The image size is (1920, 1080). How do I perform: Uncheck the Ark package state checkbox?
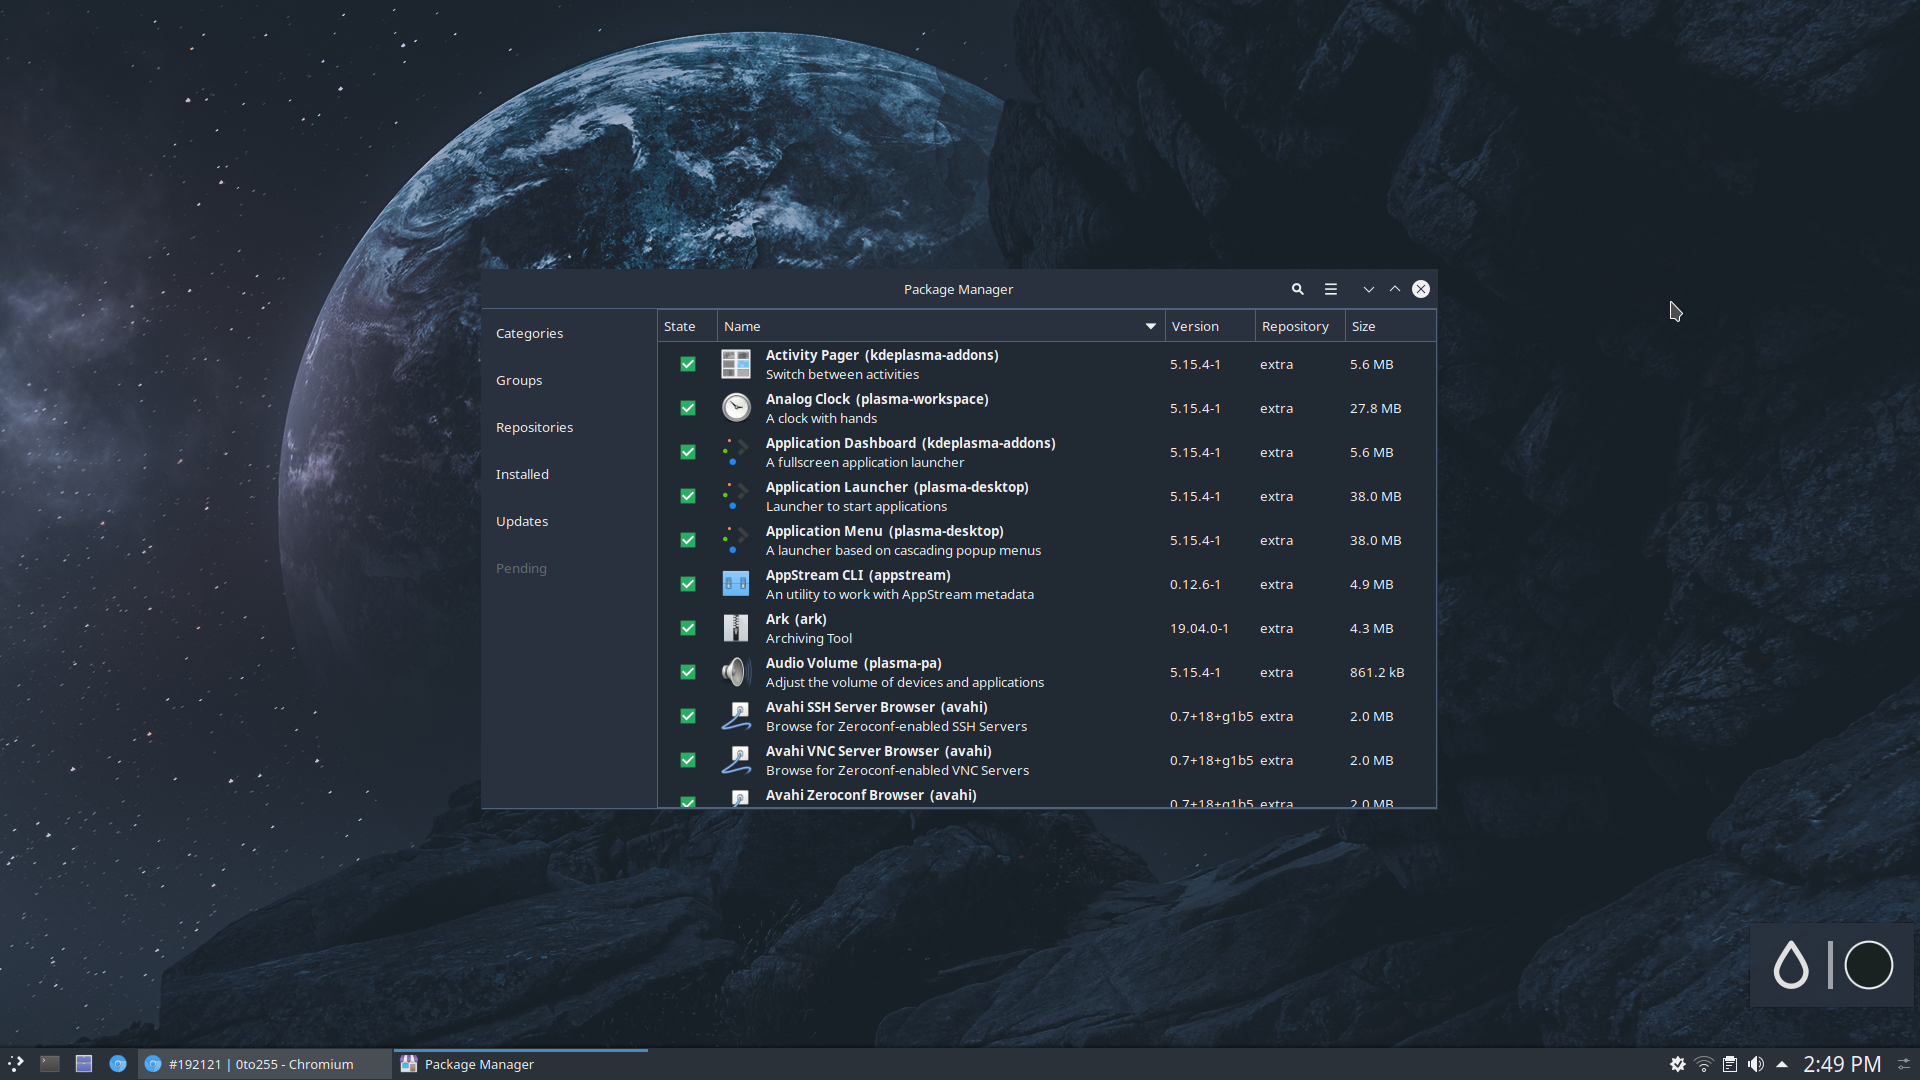pyautogui.click(x=687, y=628)
